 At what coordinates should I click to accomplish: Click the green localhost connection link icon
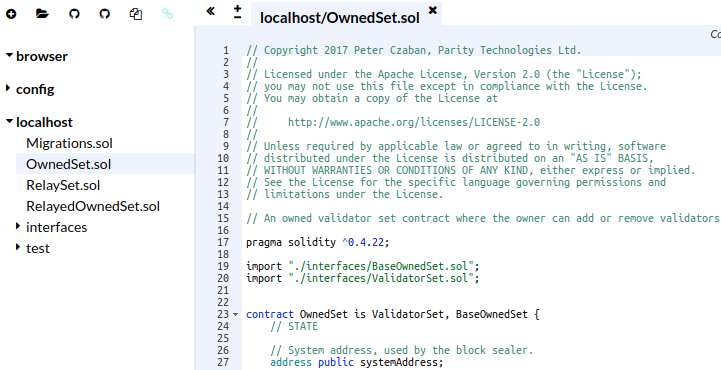click(167, 14)
